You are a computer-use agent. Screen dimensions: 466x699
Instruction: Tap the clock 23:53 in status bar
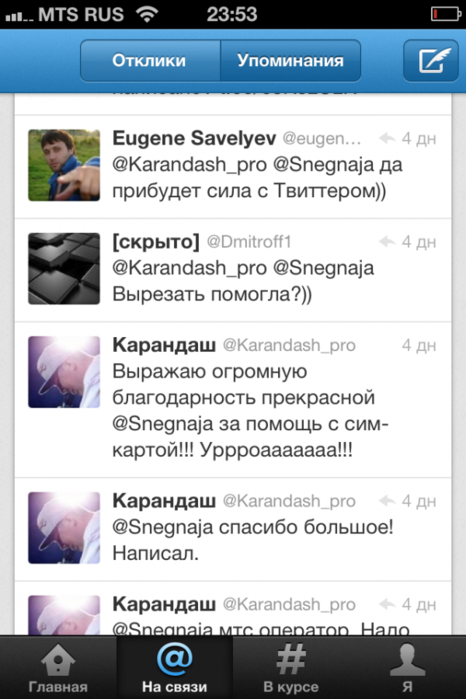pos(232,14)
